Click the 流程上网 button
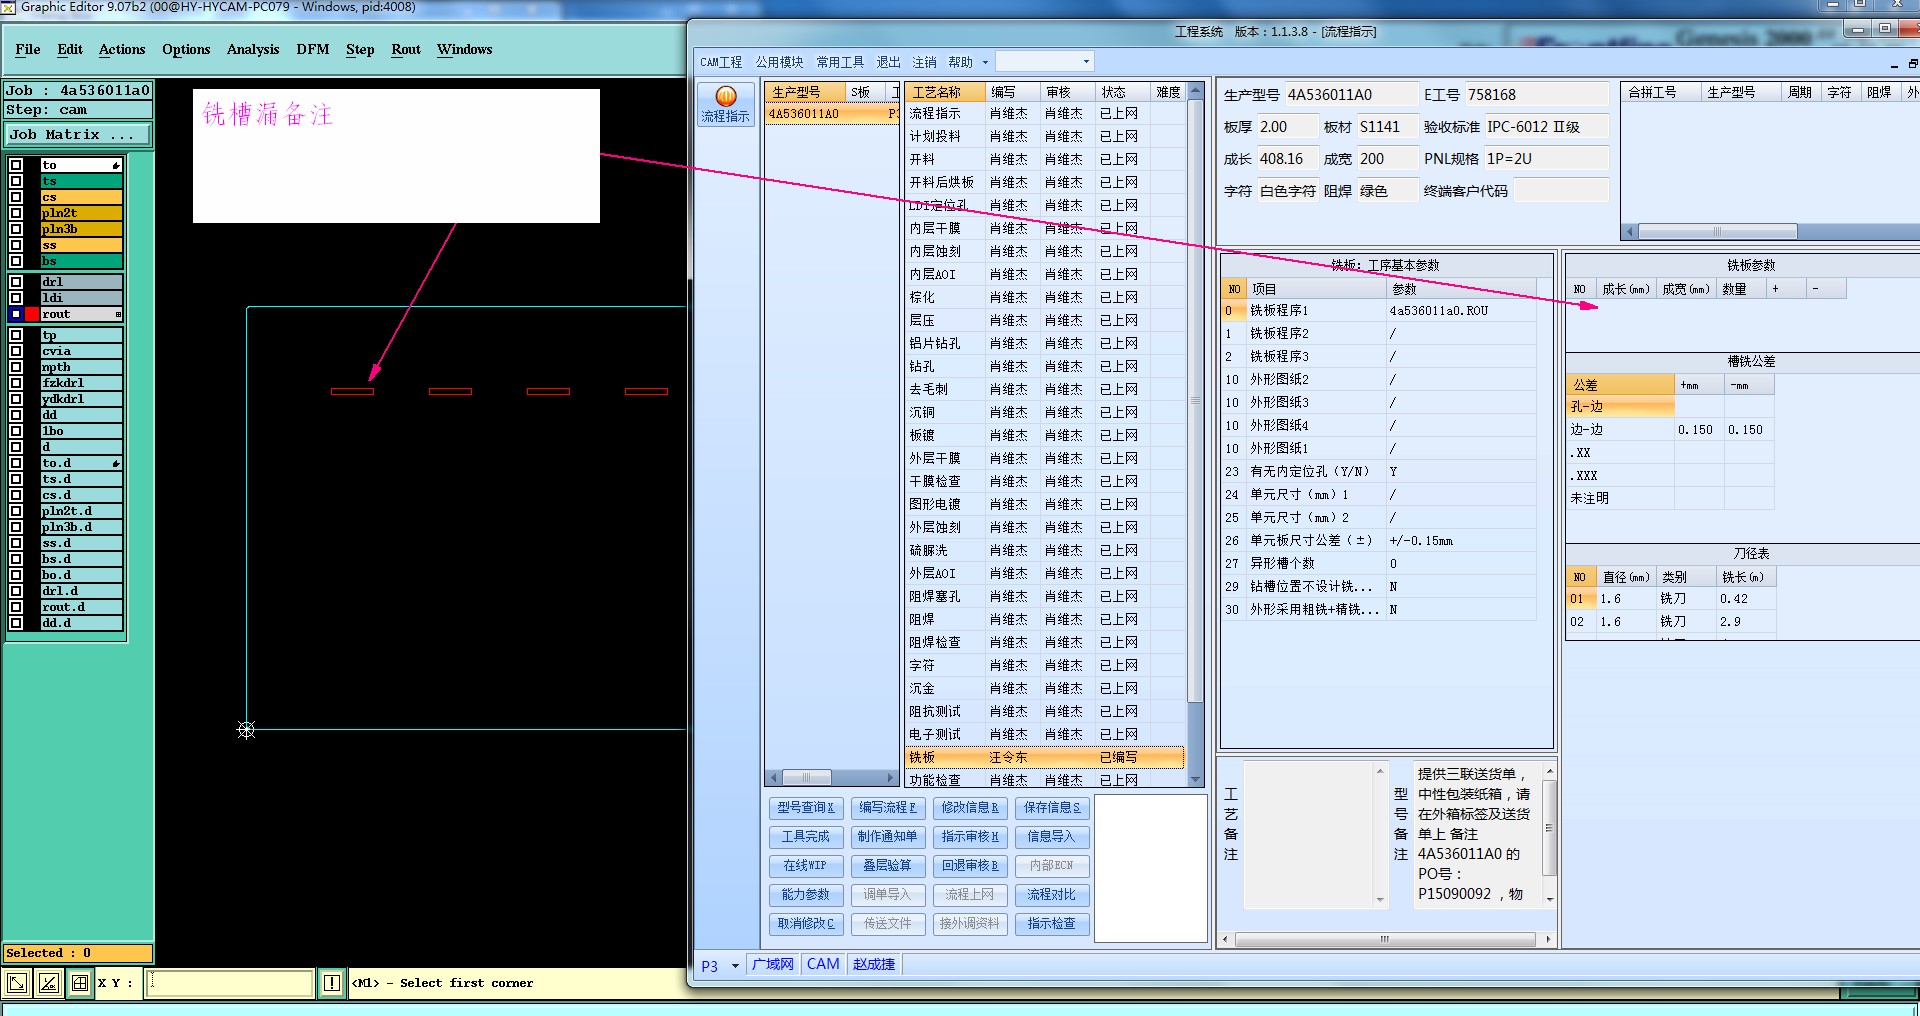The width and height of the screenshot is (1920, 1016). (970, 895)
